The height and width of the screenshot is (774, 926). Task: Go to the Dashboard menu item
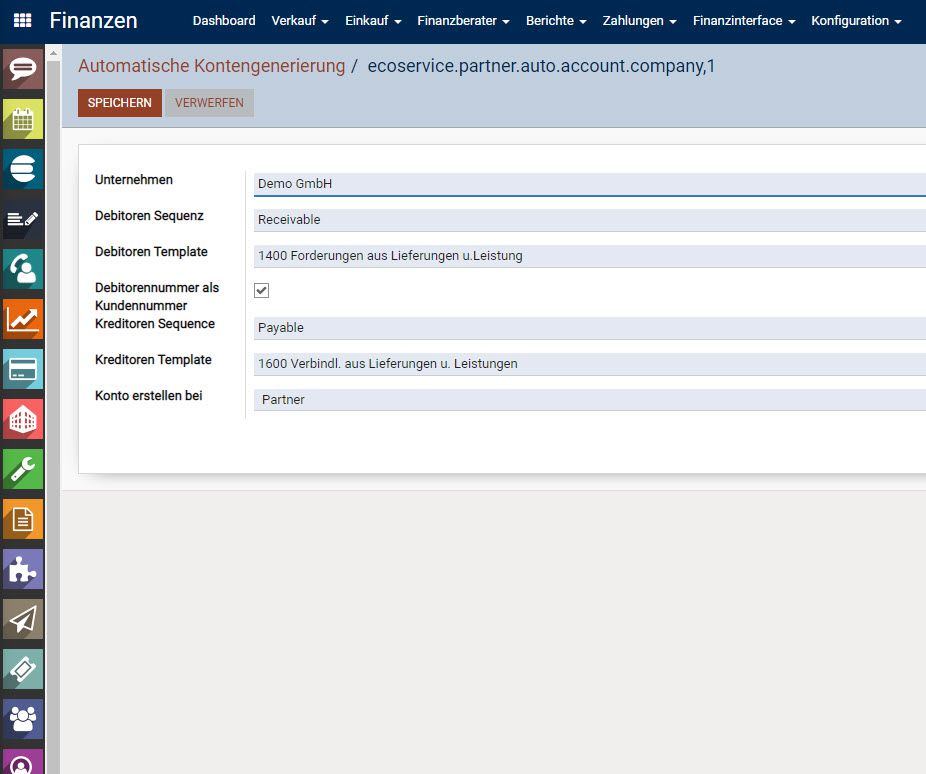(224, 20)
